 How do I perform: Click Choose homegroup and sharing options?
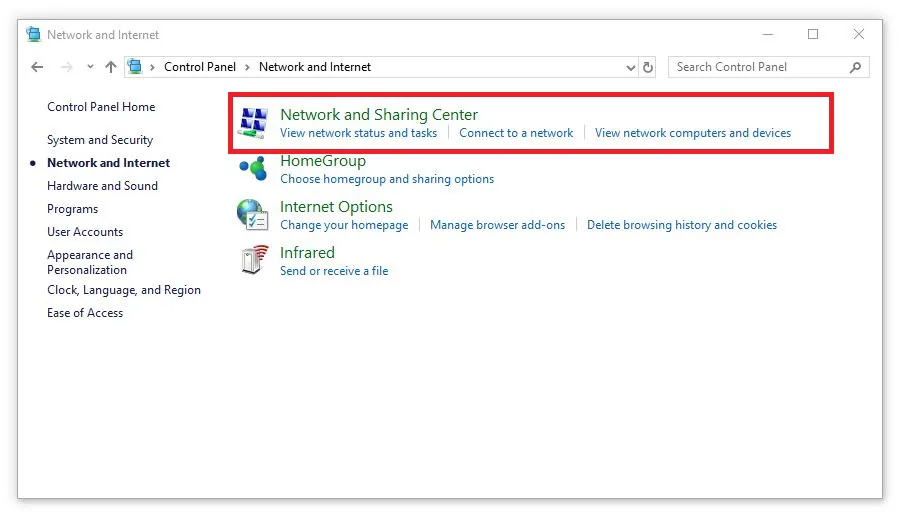point(387,179)
